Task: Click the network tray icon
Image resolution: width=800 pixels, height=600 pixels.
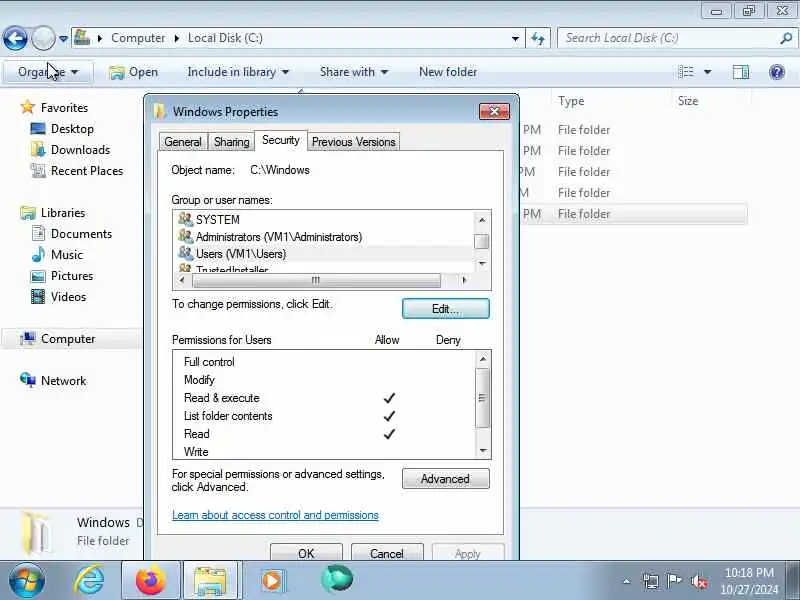Action: click(651, 581)
